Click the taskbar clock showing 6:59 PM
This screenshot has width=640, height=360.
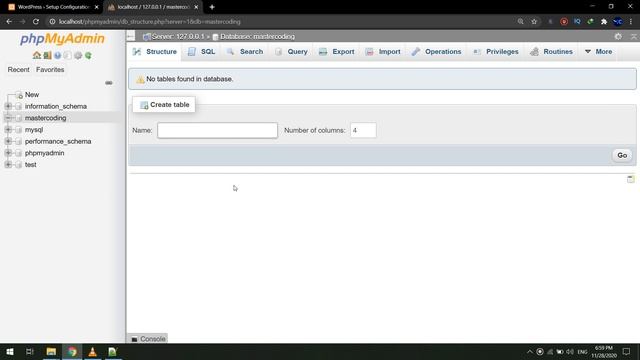click(604, 351)
